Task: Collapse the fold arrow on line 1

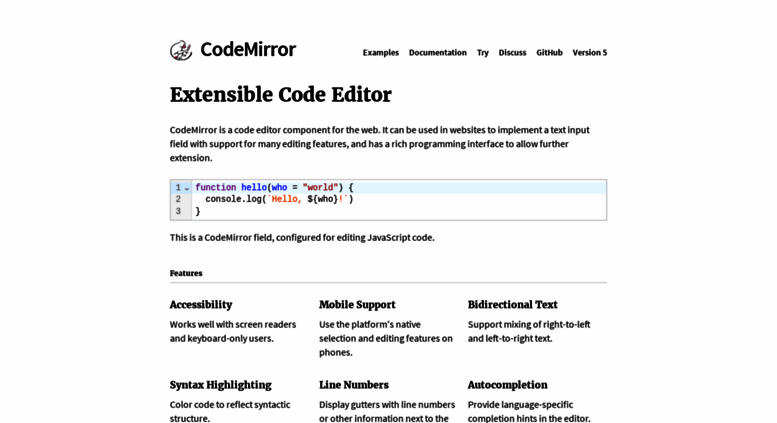Action: tap(187, 188)
